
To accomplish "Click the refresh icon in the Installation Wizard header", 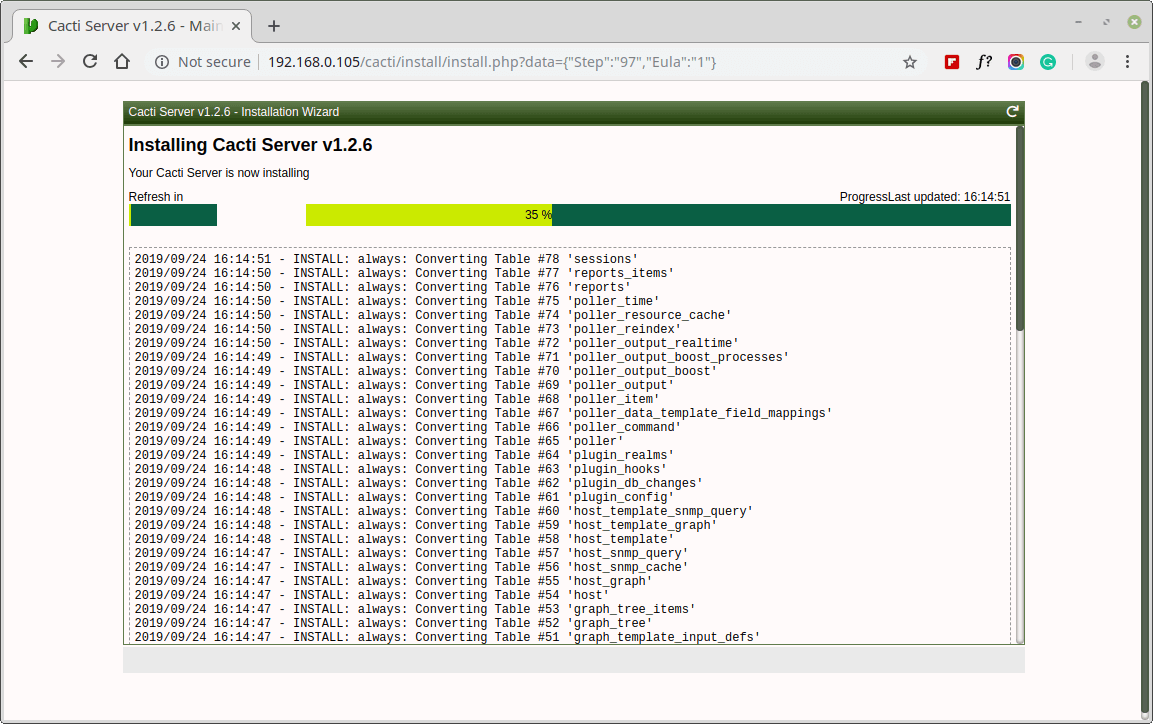I will (x=1013, y=112).
